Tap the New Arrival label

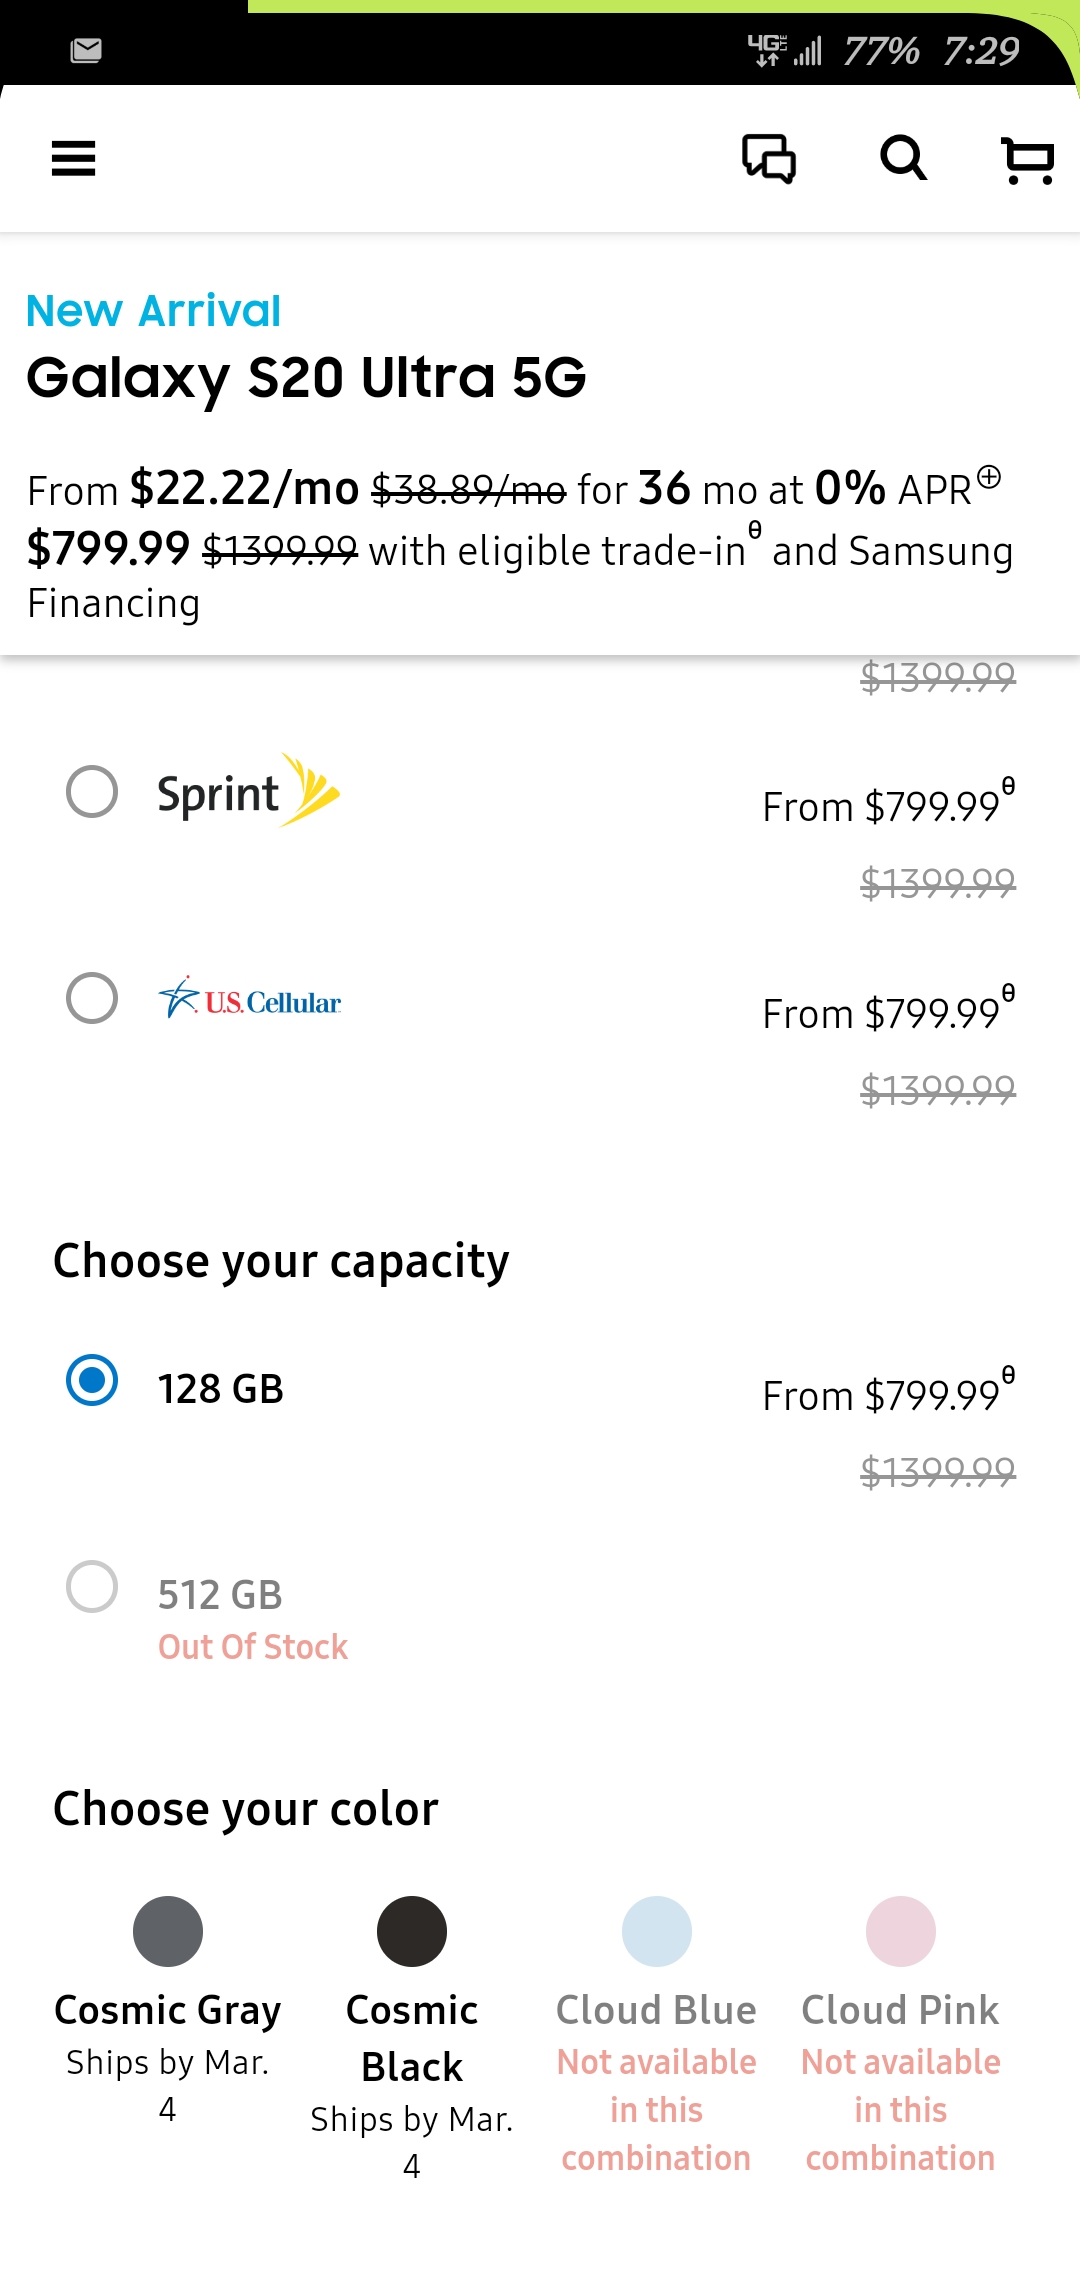click(154, 310)
